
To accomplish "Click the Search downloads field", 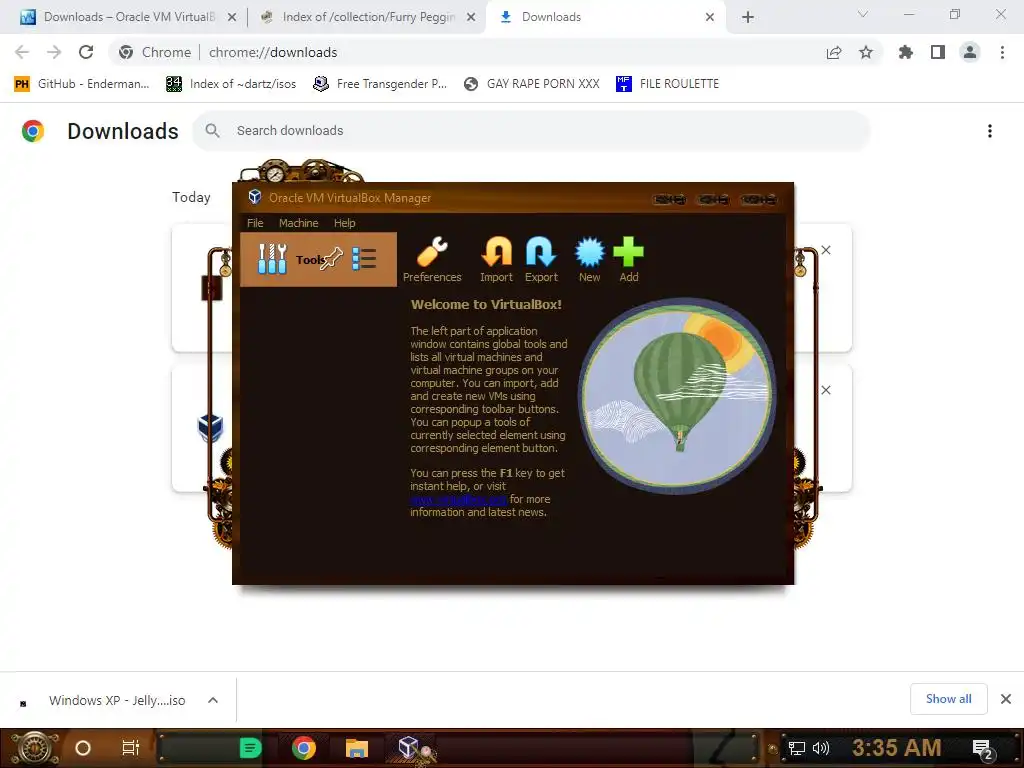I will point(532,131).
